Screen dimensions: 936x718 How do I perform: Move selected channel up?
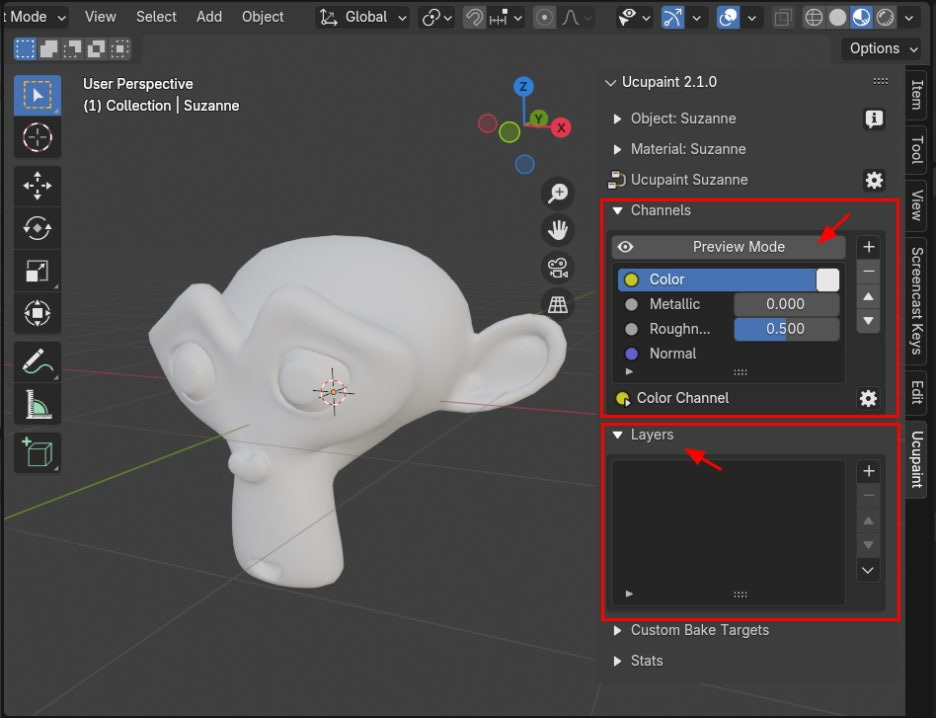[x=869, y=297]
